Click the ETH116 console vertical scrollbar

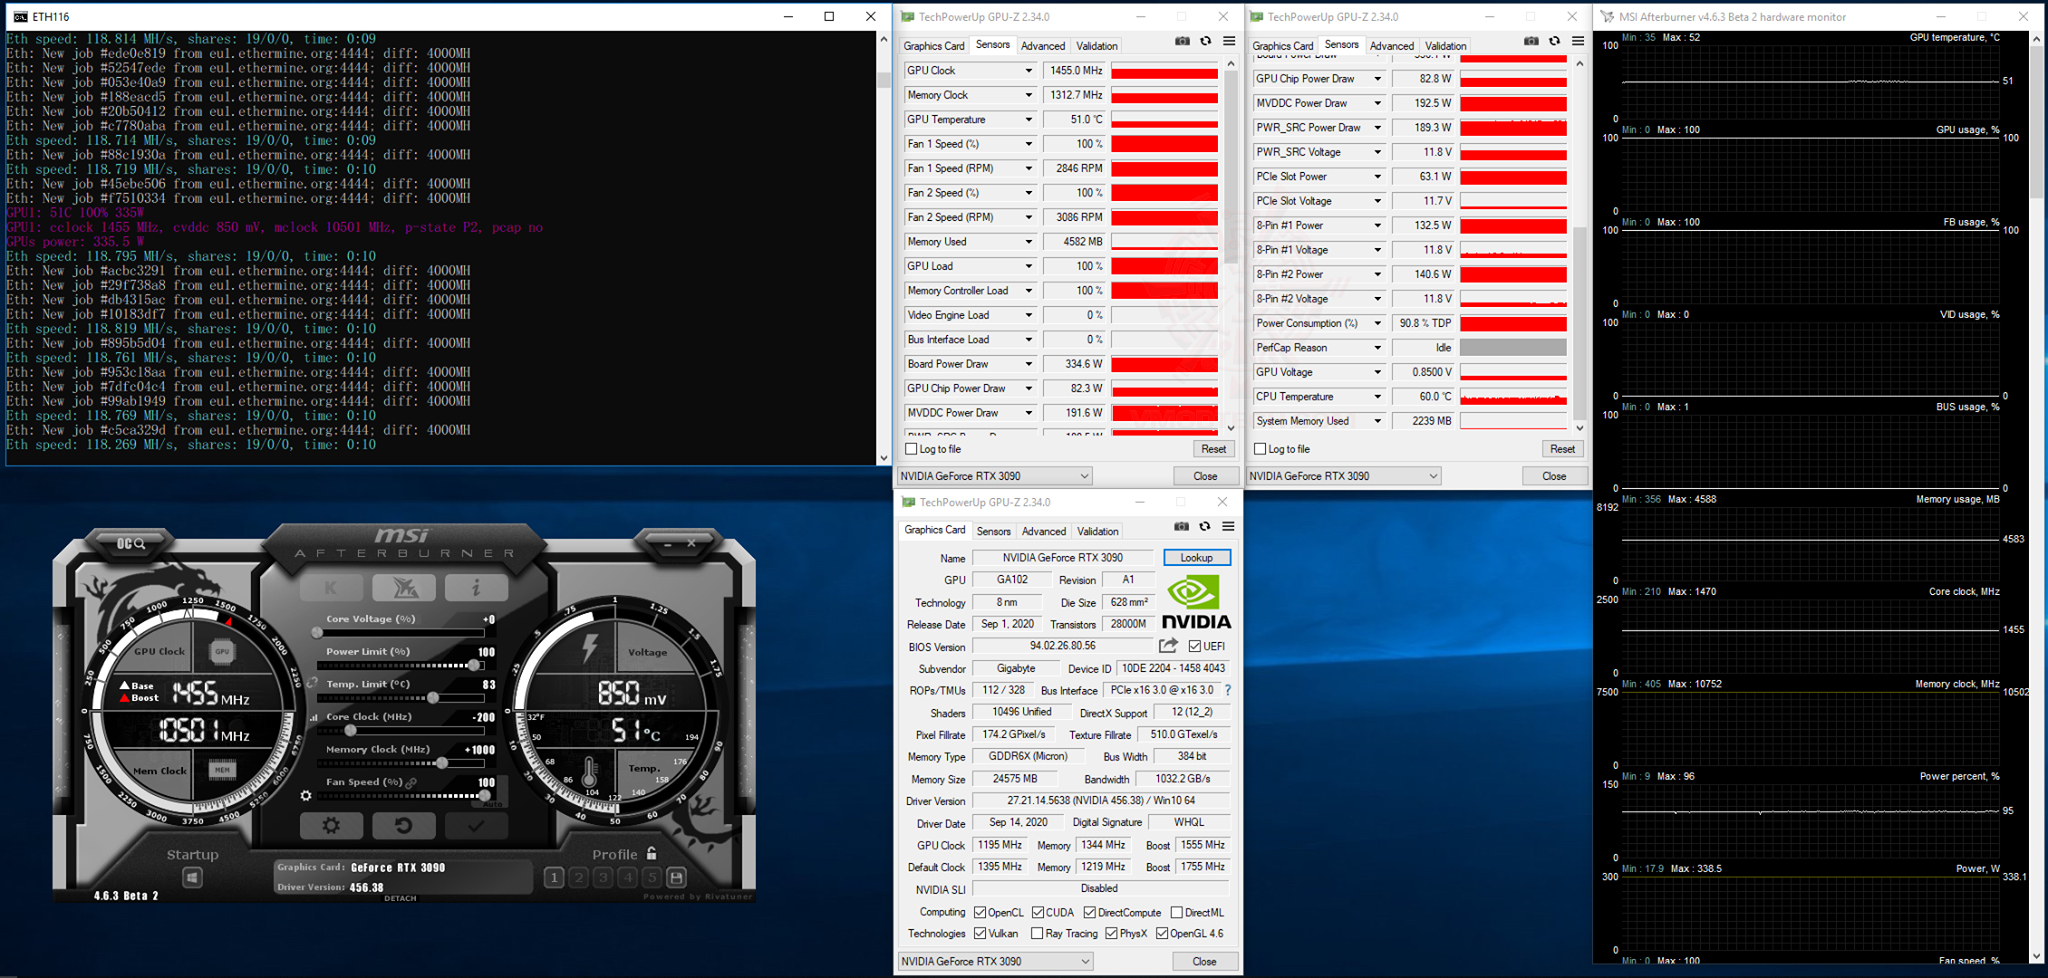pos(884,248)
